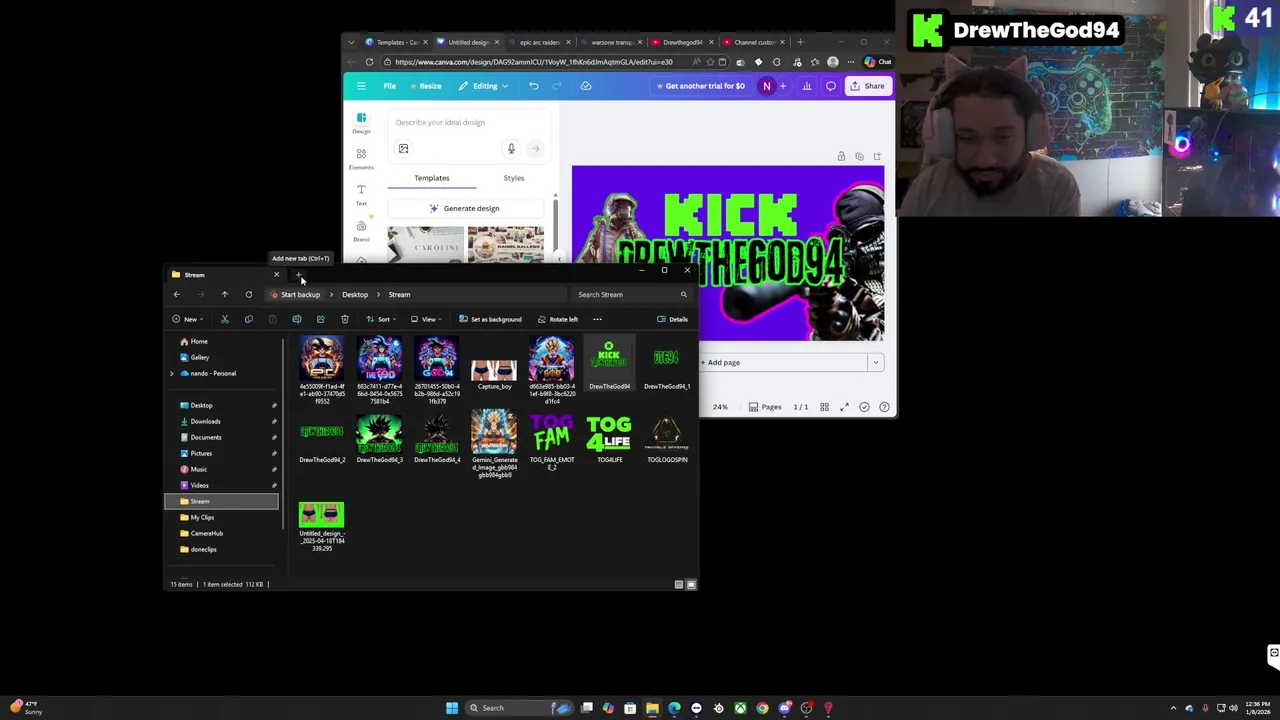
Task: Go up one folder level in File Explorer
Action: click(x=224, y=295)
